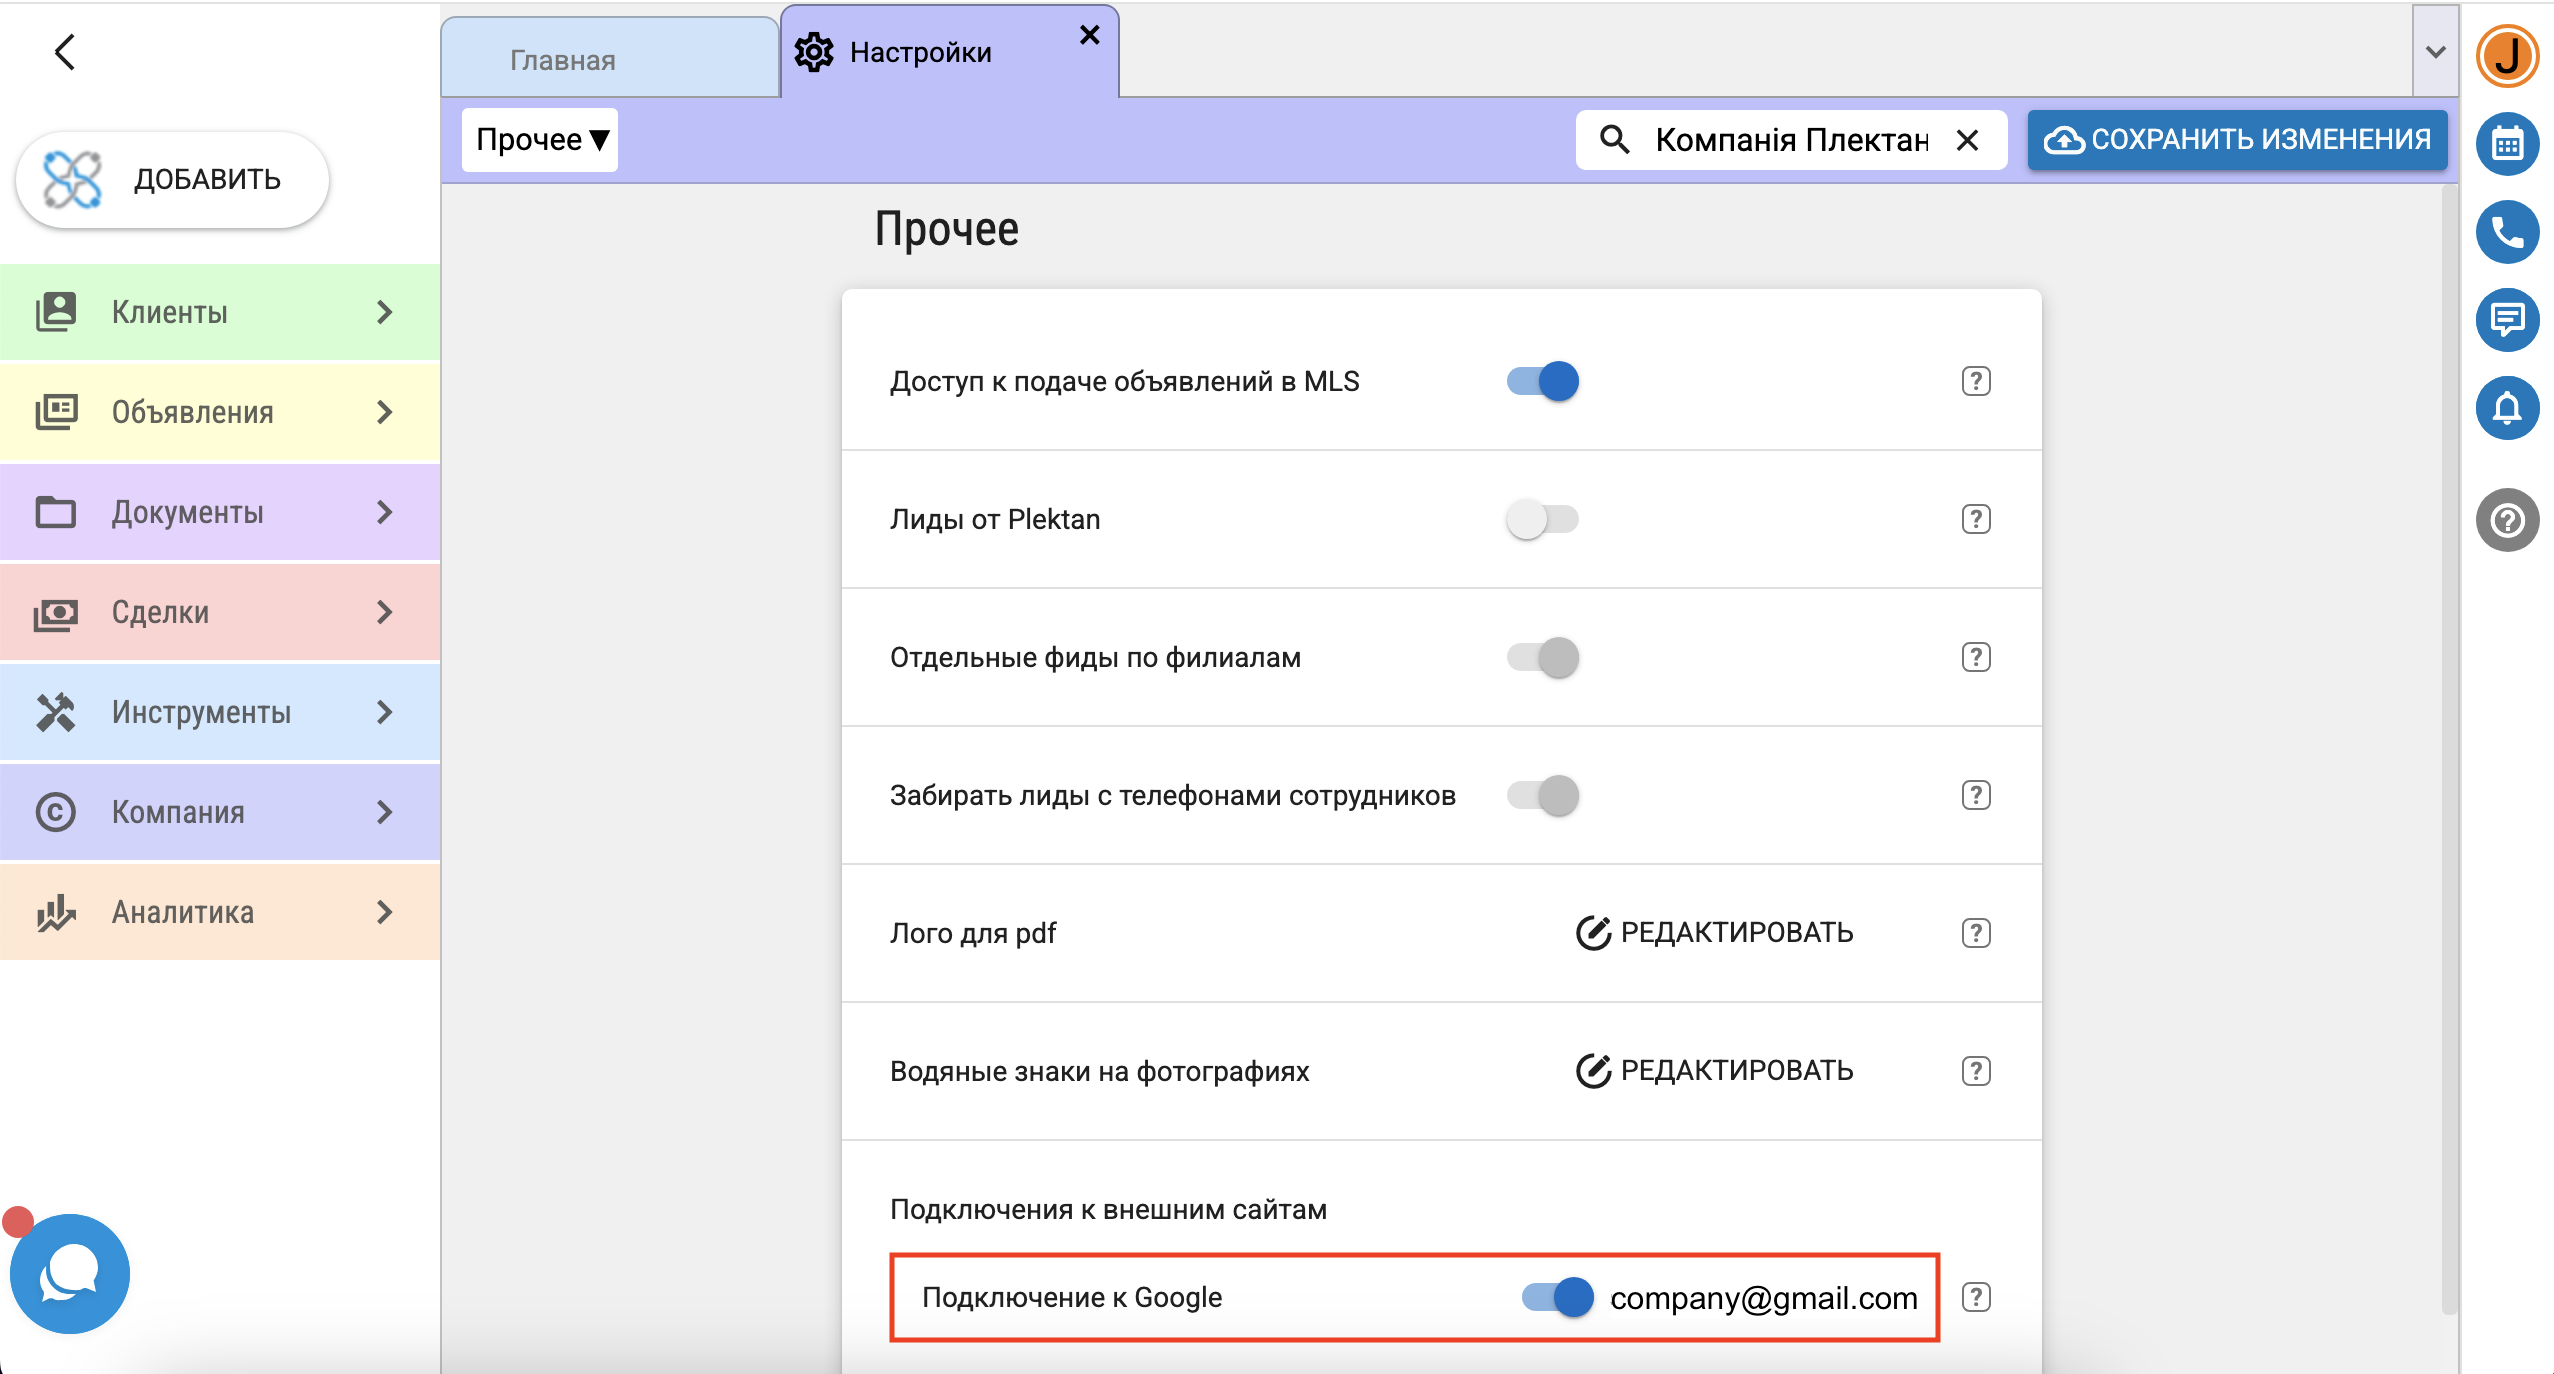The height and width of the screenshot is (1374, 2554).
Task: Click help icon for Лиды от Plektan
Action: pyautogui.click(x=1975, y=519)
